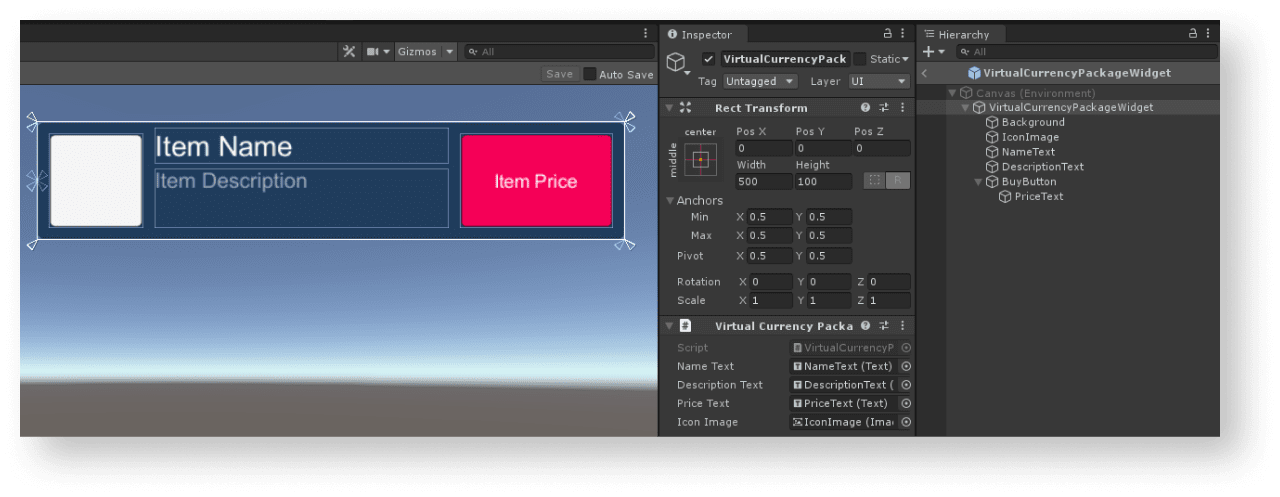Viewport: 1280px width, 497px height.
Task: Open the Layer UI dropdown
Action: [878, 81]
